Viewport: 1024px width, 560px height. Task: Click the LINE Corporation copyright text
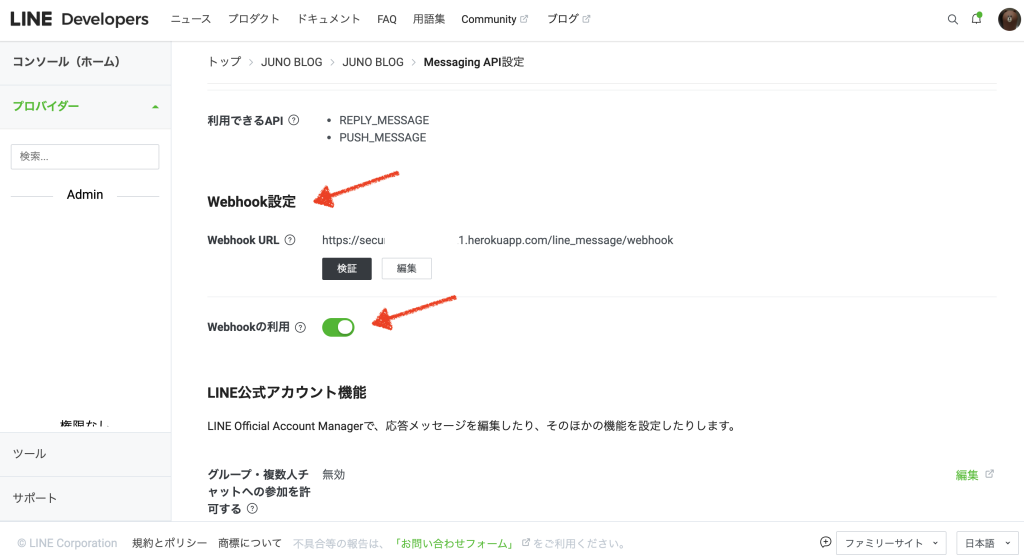(x=67, y=543)
